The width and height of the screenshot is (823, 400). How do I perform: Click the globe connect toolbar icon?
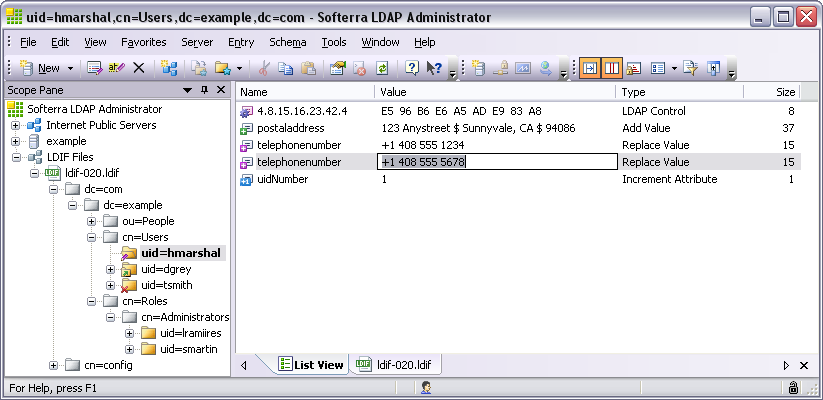pyautogui.click(x=546, y=68)
